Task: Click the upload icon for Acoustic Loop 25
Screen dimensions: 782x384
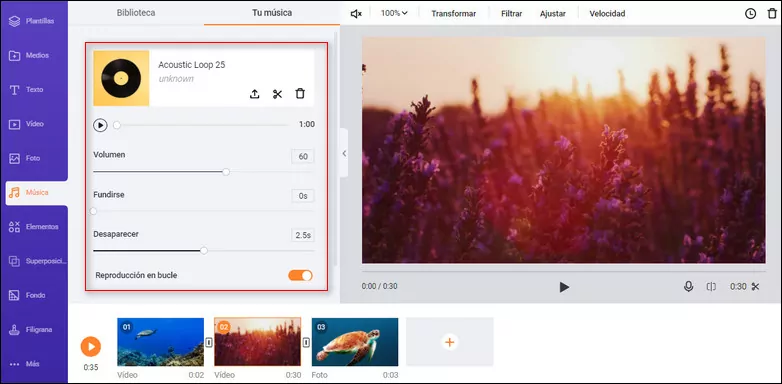Action: 254,94
